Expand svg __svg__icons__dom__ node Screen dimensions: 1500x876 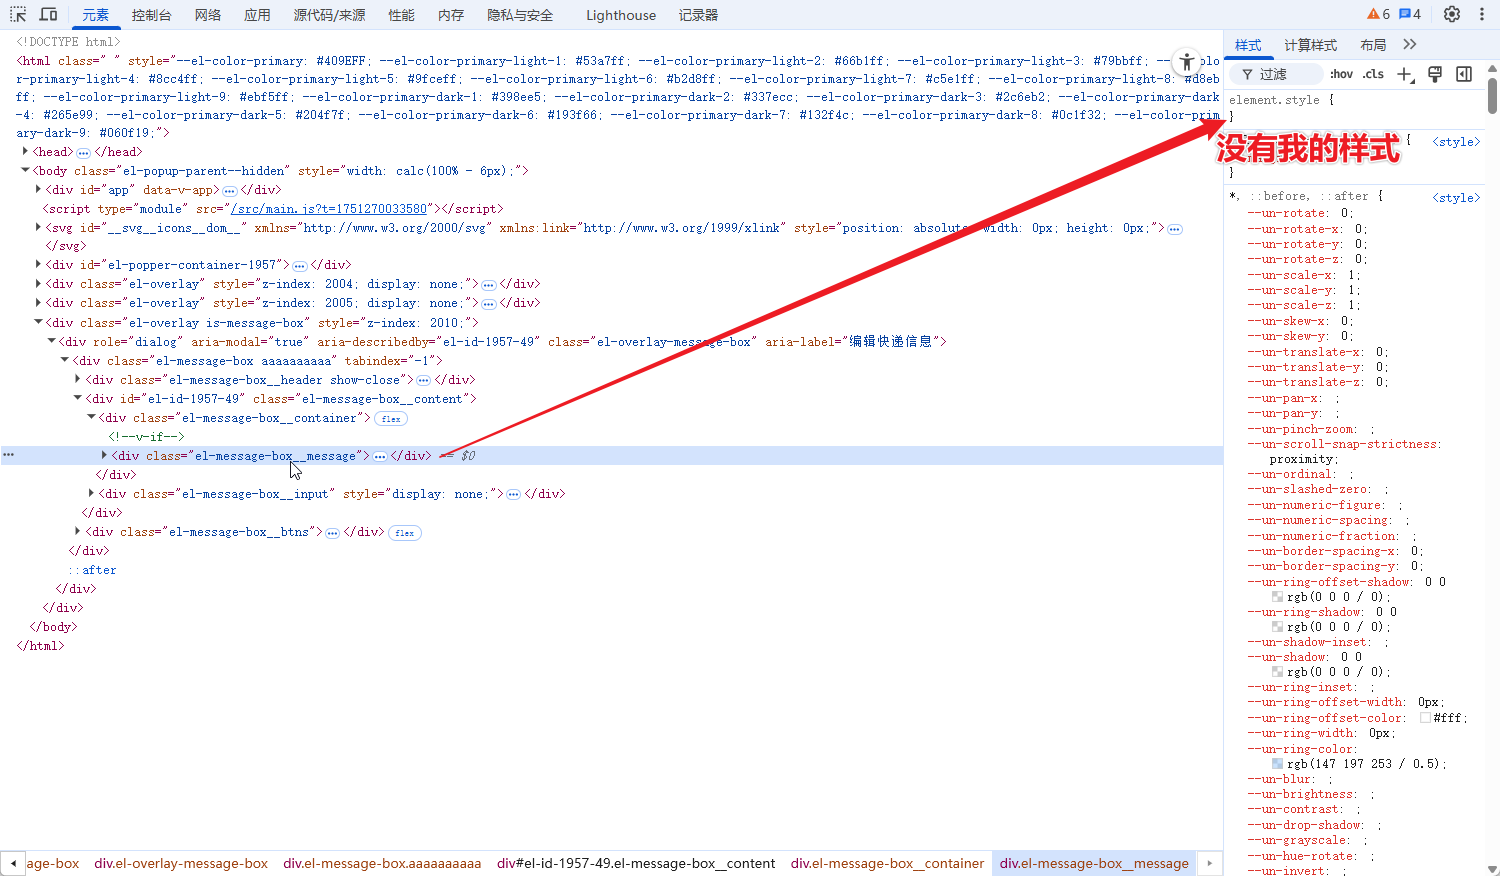click(x=38, y=227)
